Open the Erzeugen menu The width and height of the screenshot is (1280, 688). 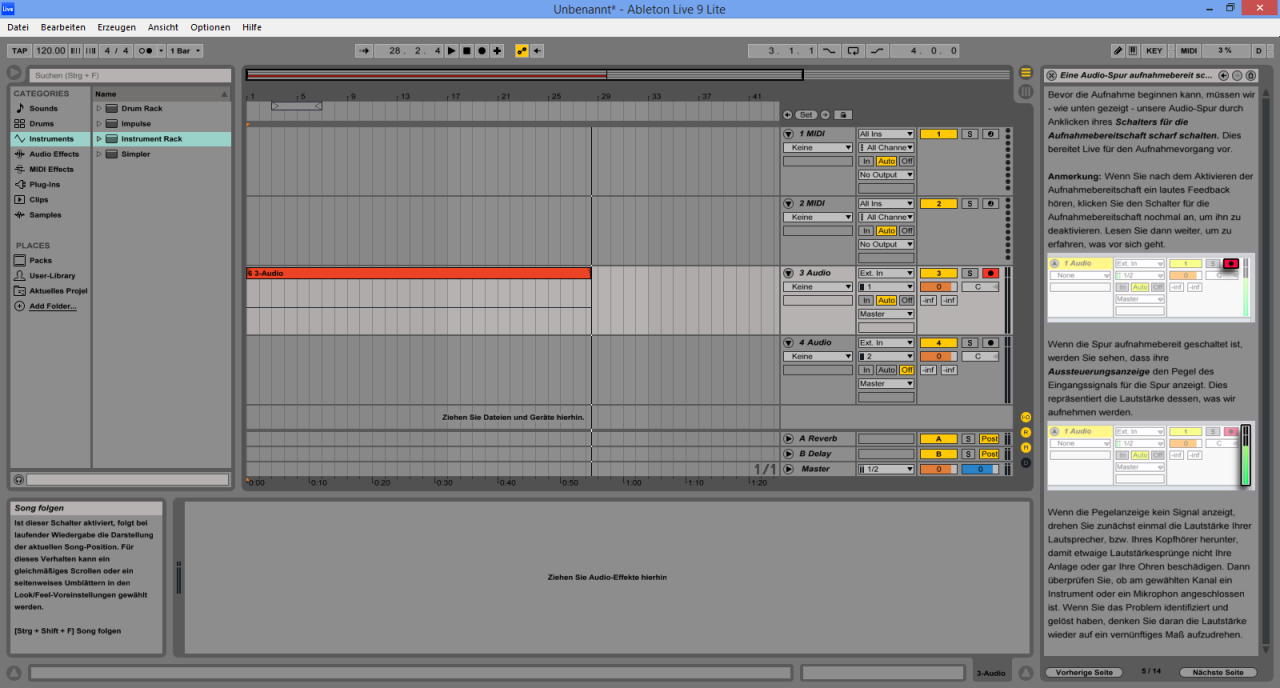coord(116,27)
